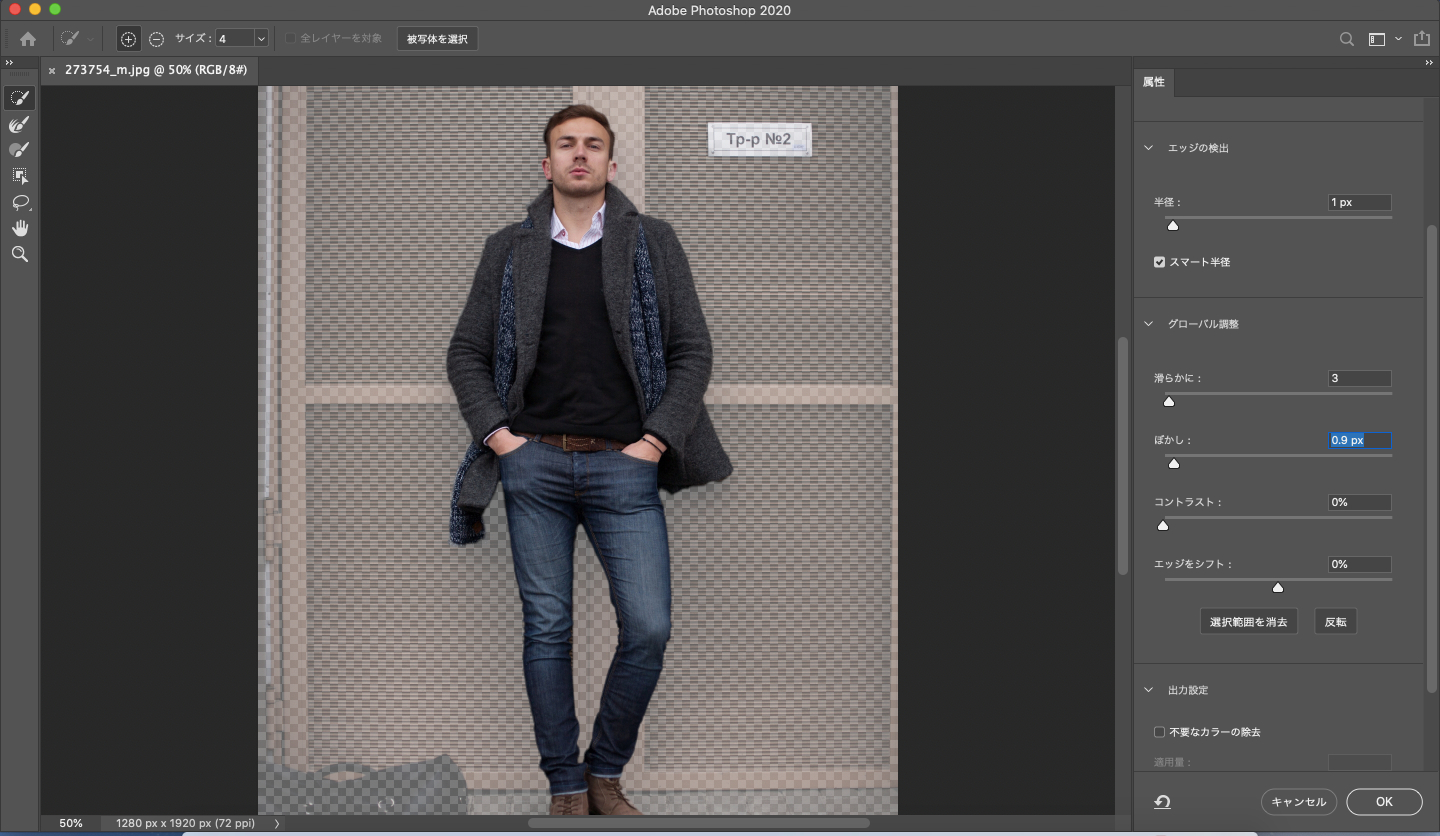Select the Quick Selection tool

pos(19,98)
